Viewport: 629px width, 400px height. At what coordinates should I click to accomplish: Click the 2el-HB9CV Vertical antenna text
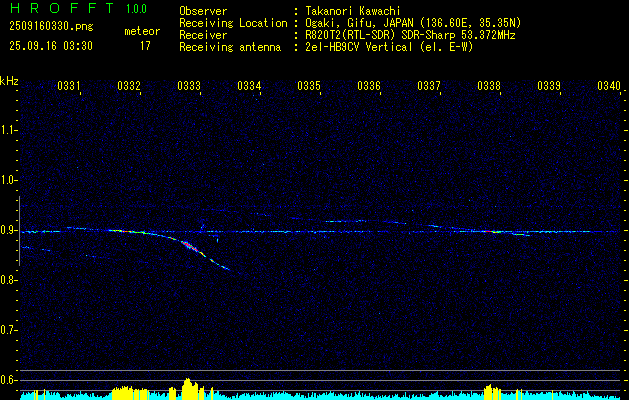(x=389, y=47)
